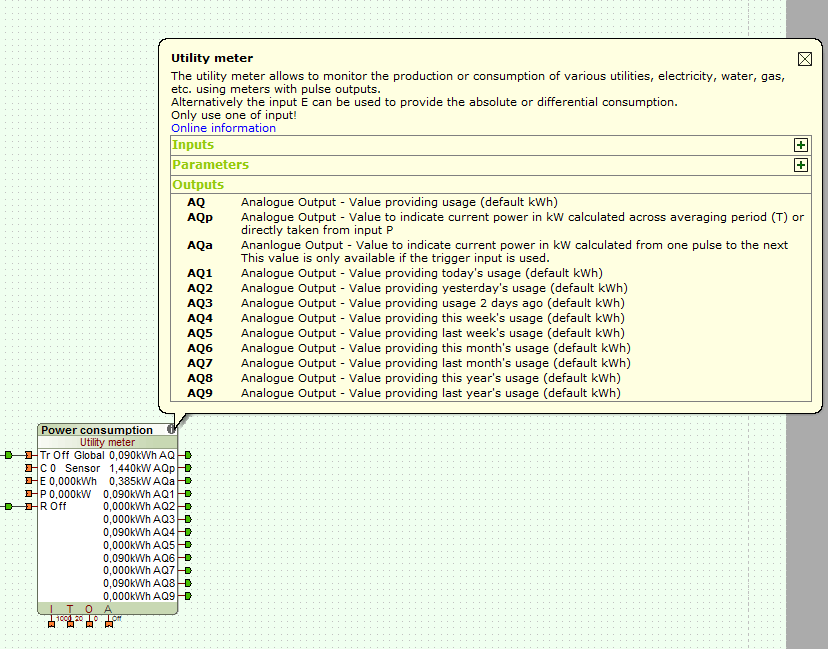
Task: Click the AQp output connector
Action: tap(187, 468)
